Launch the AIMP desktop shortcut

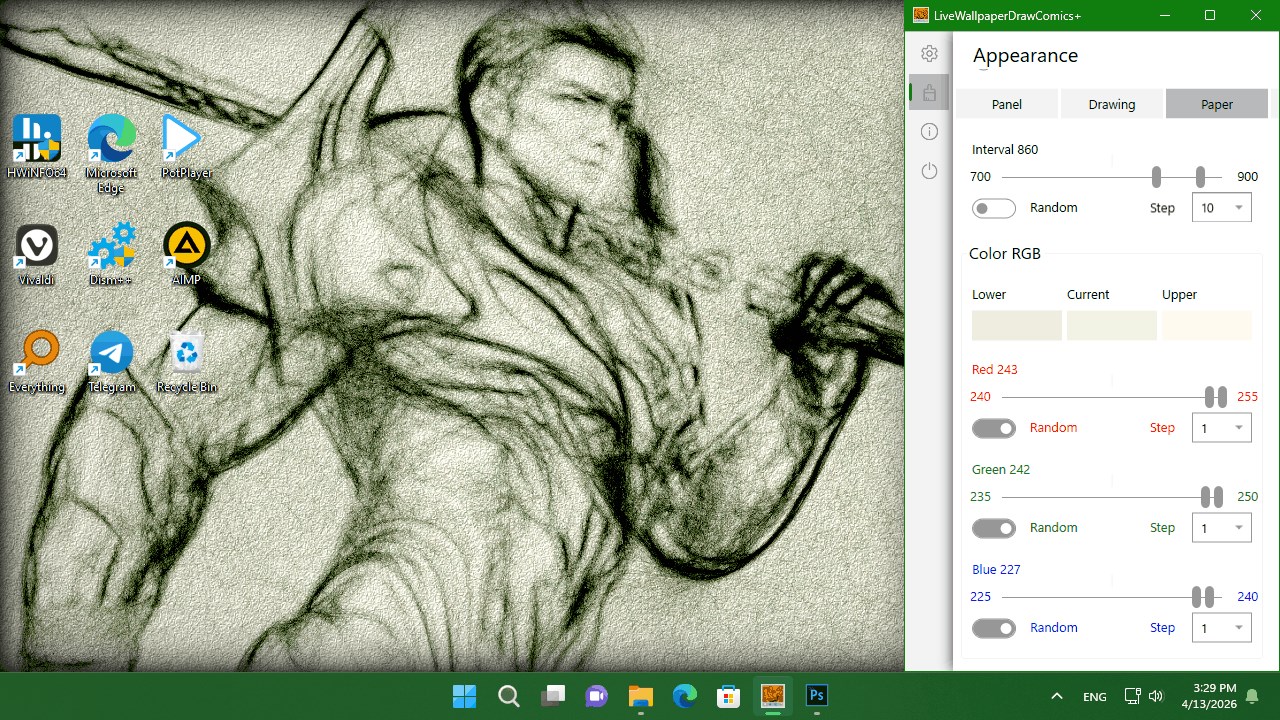(x=186, y=254)
